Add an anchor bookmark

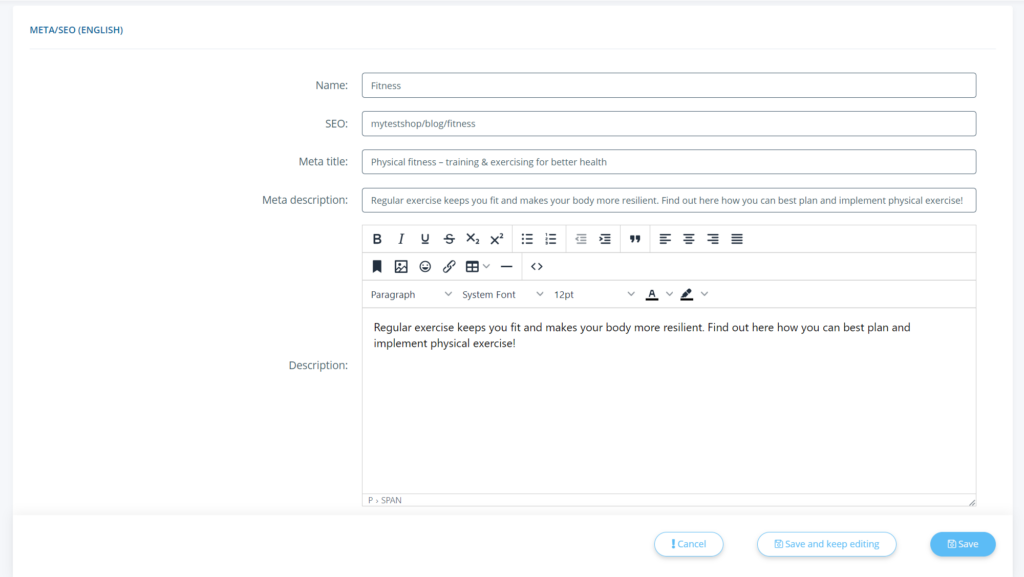377,267
